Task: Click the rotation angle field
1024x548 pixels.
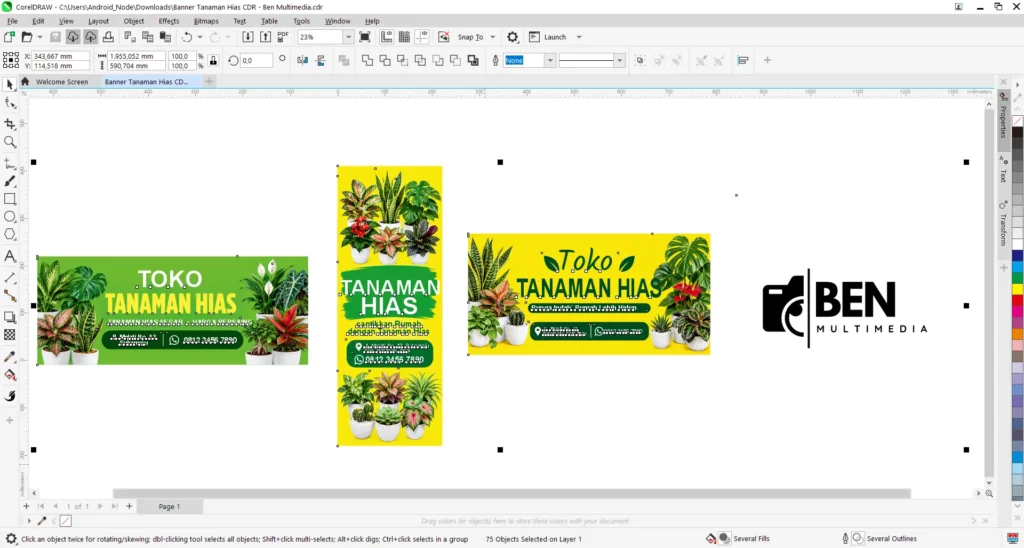Action: (256, 61)
